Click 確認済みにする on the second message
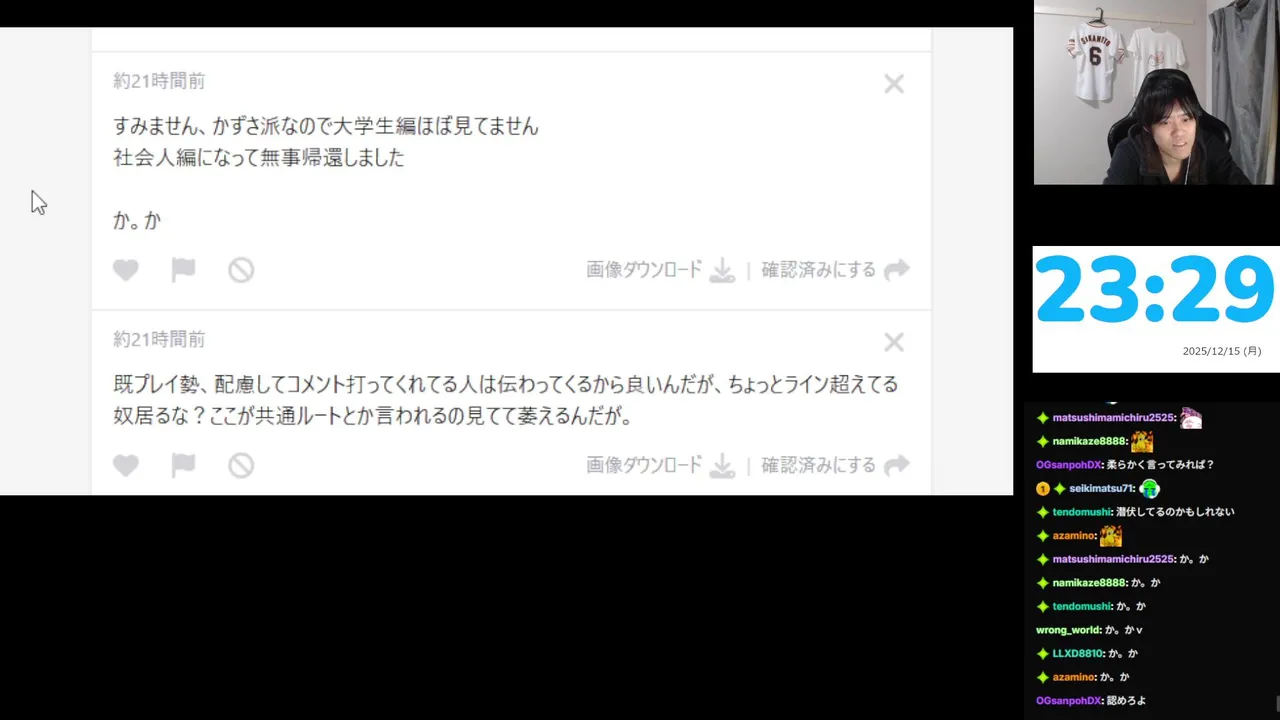The width and height of the screenshot is (1280, 720). (818, 465)
